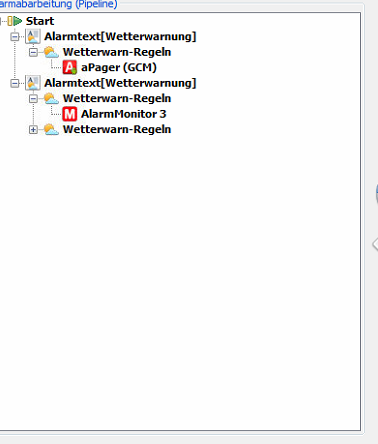Screen dimensions: 378x444
Task: Click weather icon of Wetterwarn-Regeln above aPager
Action: [x=51, y=52]
